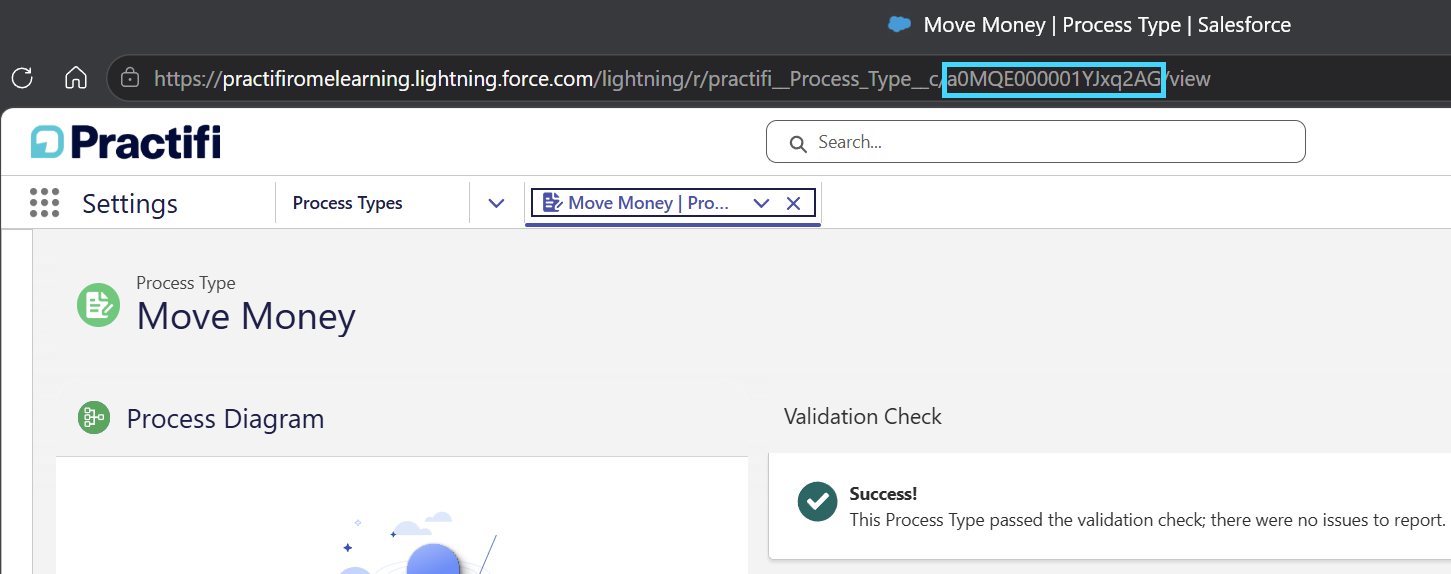Open the App Launcher dots grid
Image resolution: width=1451 pixels, height=574 pixels.
(45, 203)
